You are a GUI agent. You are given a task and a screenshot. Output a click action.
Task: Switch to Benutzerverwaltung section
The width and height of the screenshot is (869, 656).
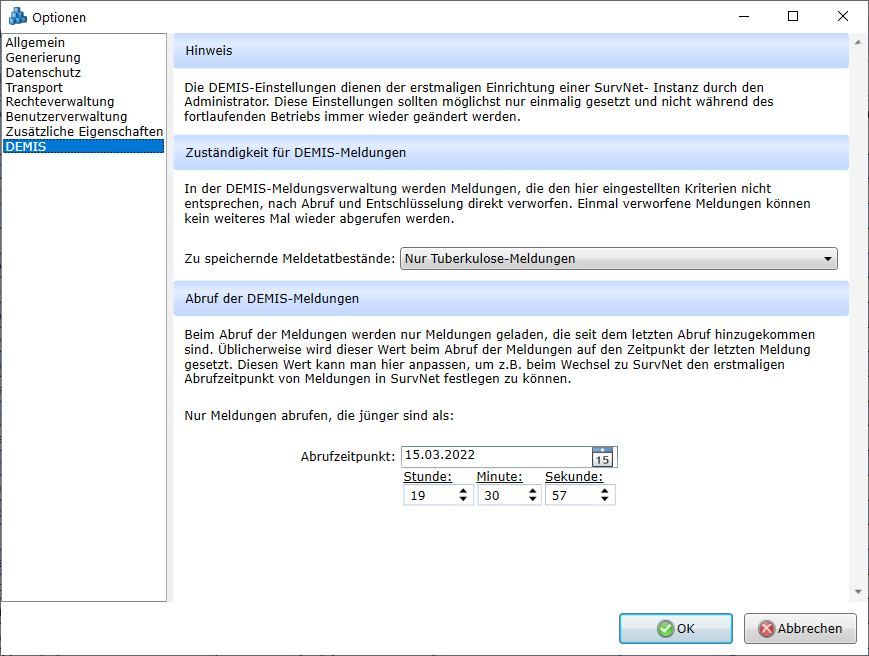click(66, 117)
